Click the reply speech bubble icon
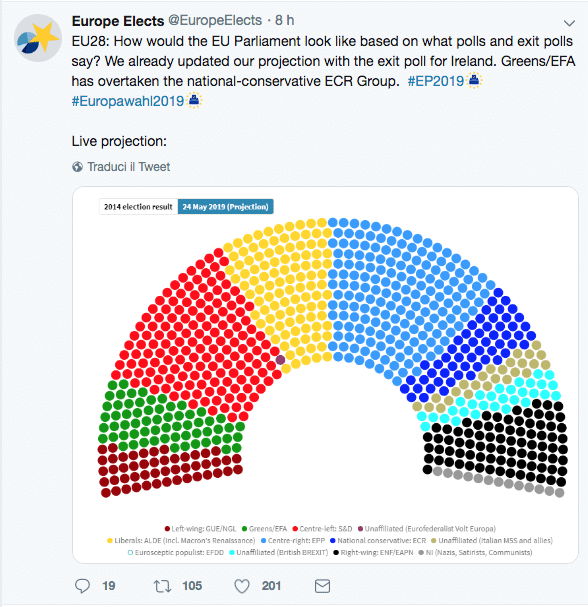 click(x=82, y=586)
